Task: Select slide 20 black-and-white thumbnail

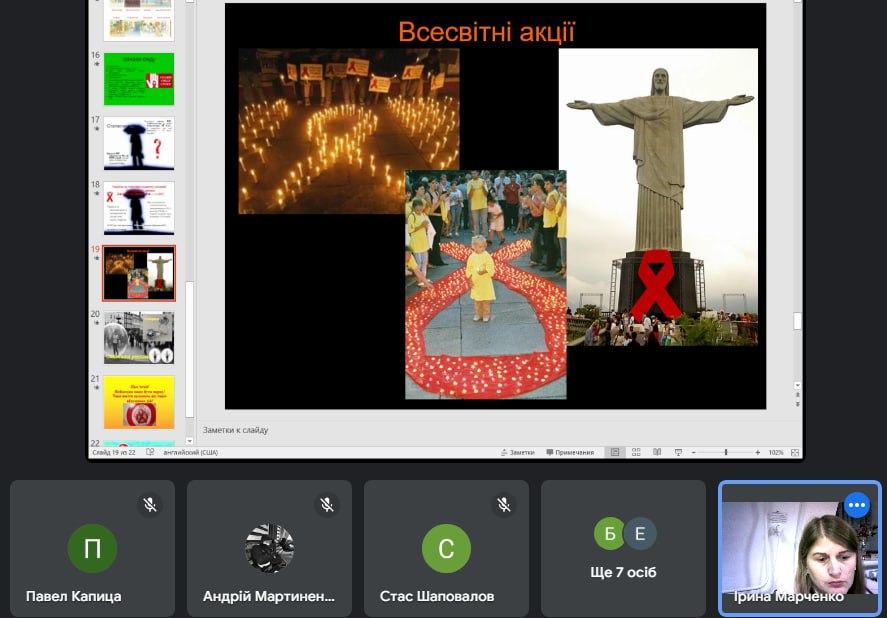Action: point(139,337)
